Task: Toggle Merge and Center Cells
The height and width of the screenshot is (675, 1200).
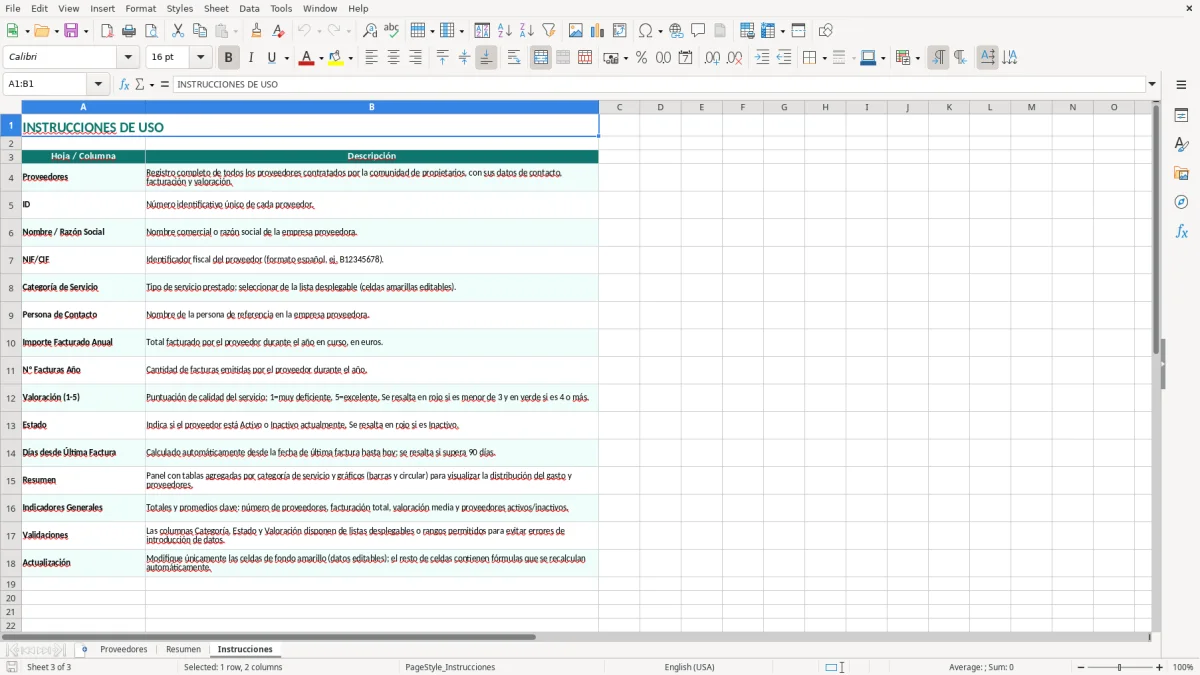Action: (541, 58)
